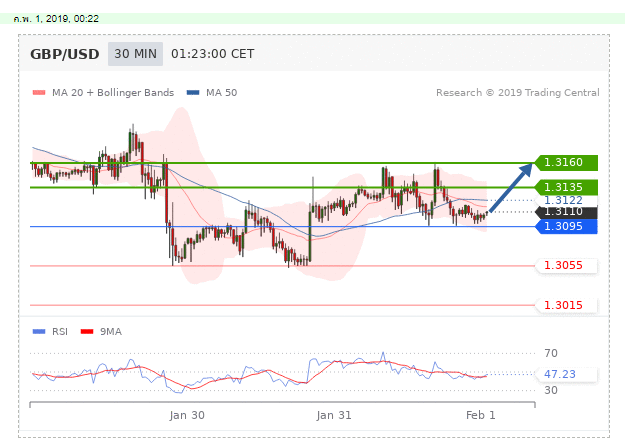625x447 pixels.
Task: Click the MA 50 legend label
Action: 221,93
